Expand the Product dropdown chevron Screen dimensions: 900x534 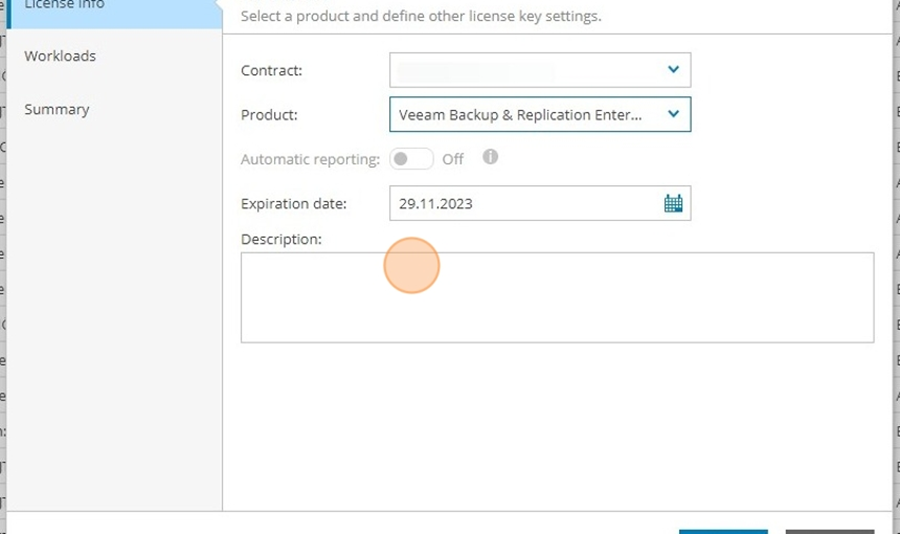tap(673, 114)
